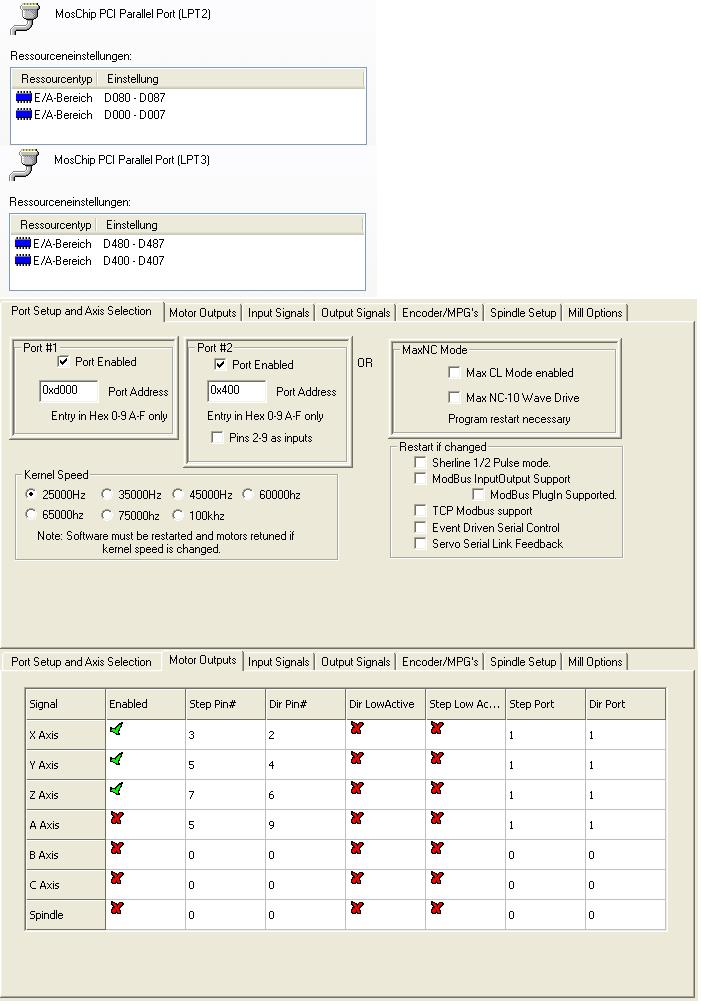Enable ModBus InputOutput Support
The width and height of the screenshot is (701, 1004).
[420, 478]
